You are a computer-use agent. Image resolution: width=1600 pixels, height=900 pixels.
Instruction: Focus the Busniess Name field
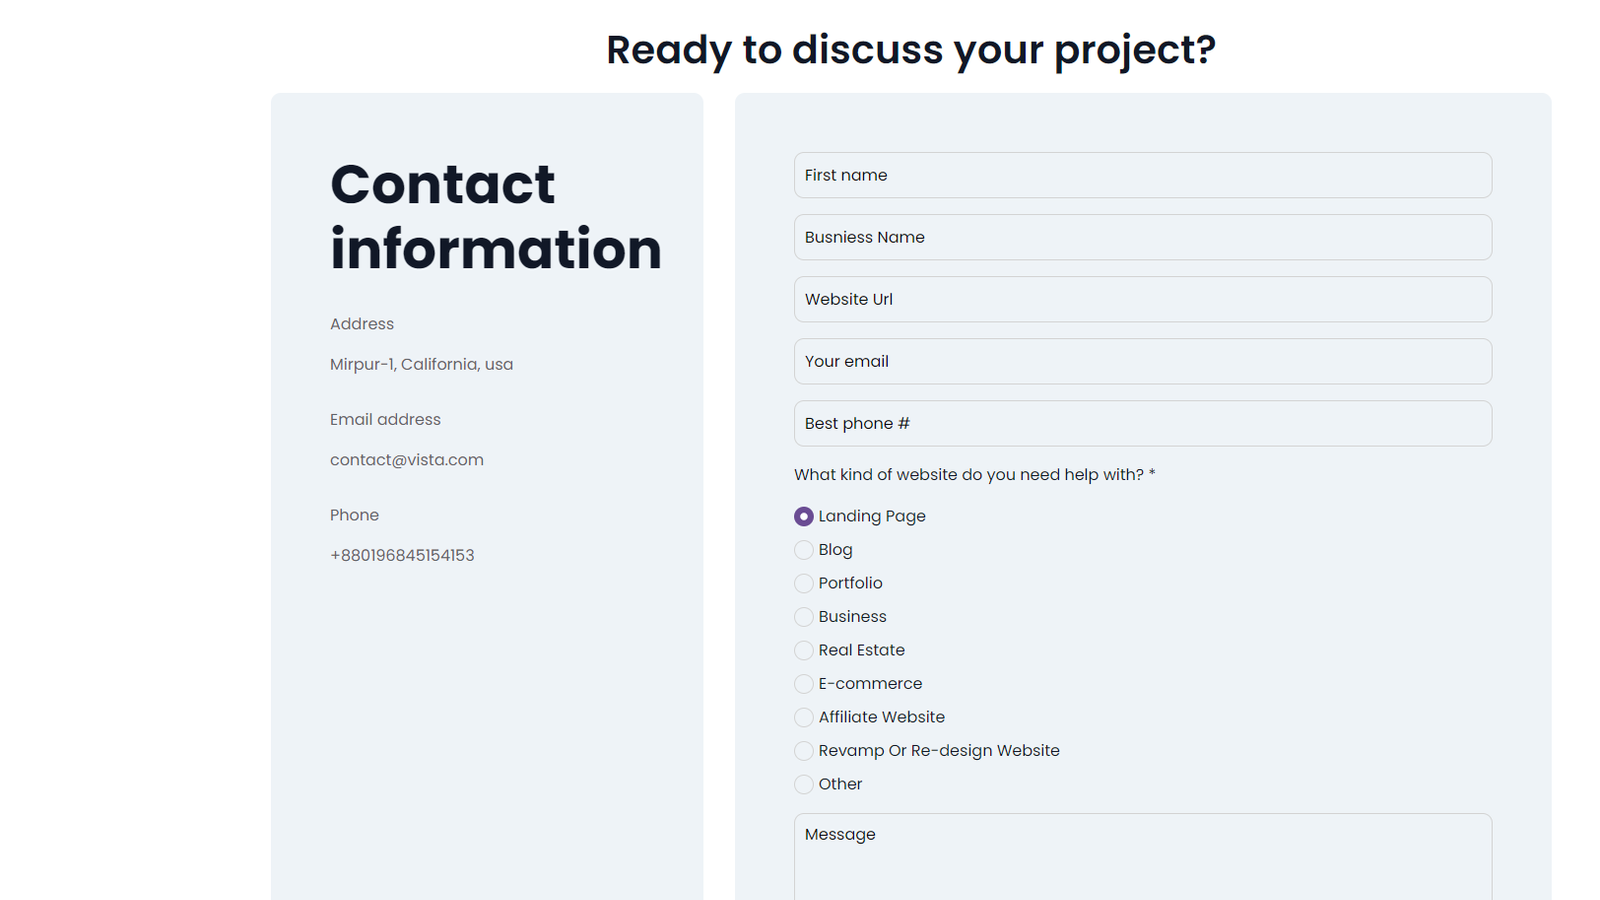click(x=1142, y=237)
